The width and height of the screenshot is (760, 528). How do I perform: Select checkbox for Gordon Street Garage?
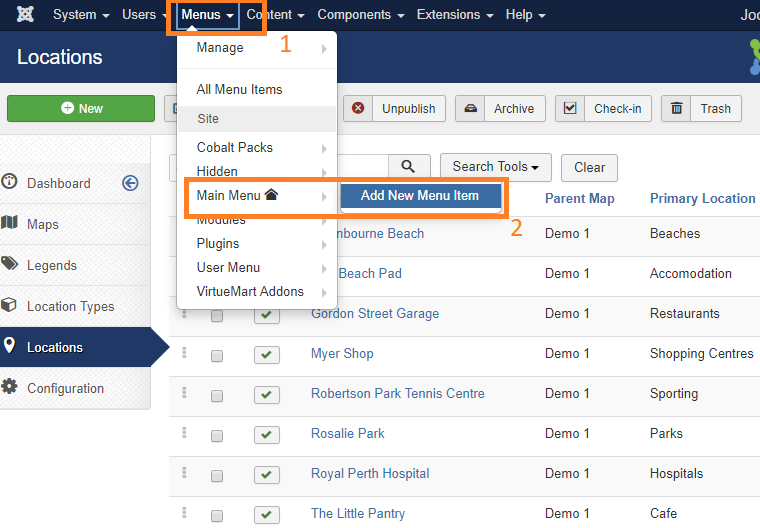[217, 316]
